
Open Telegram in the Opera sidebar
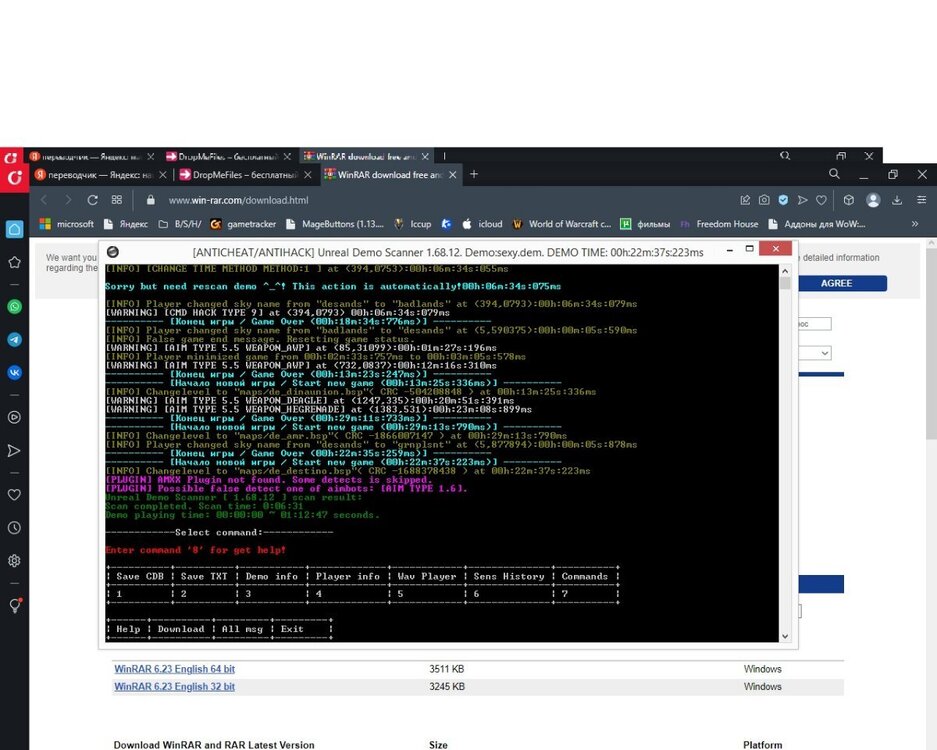coord(14,340)
